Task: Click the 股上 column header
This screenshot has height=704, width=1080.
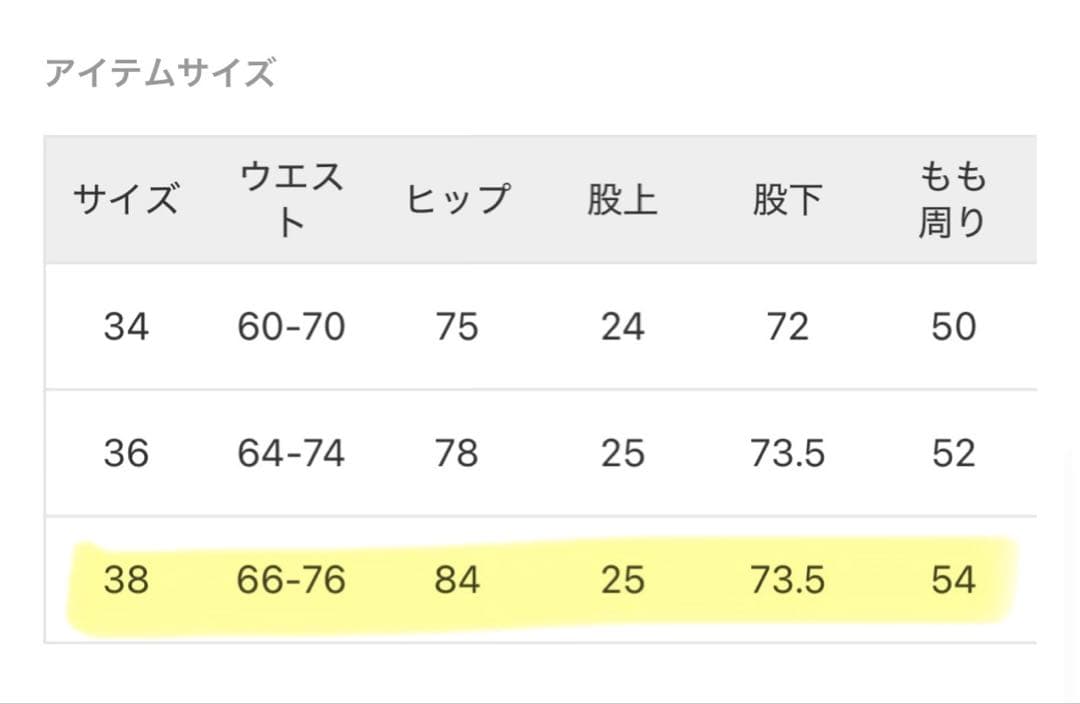Action: (x=622, y=200)
